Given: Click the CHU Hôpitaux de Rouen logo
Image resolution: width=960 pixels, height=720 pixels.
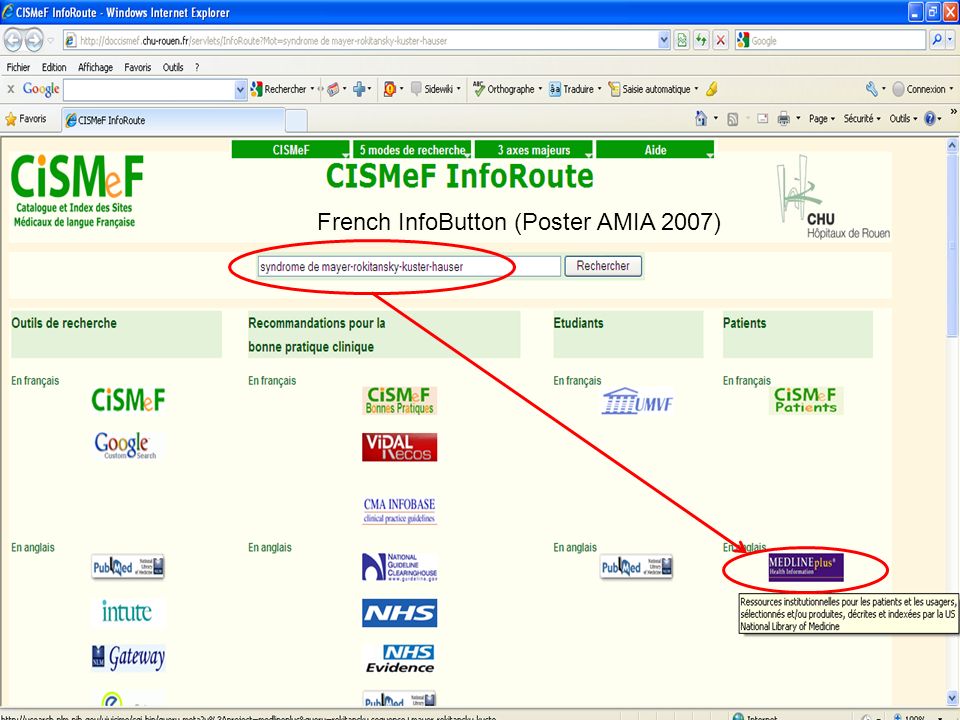Looking at the screenshot, I should pos(833,197).
